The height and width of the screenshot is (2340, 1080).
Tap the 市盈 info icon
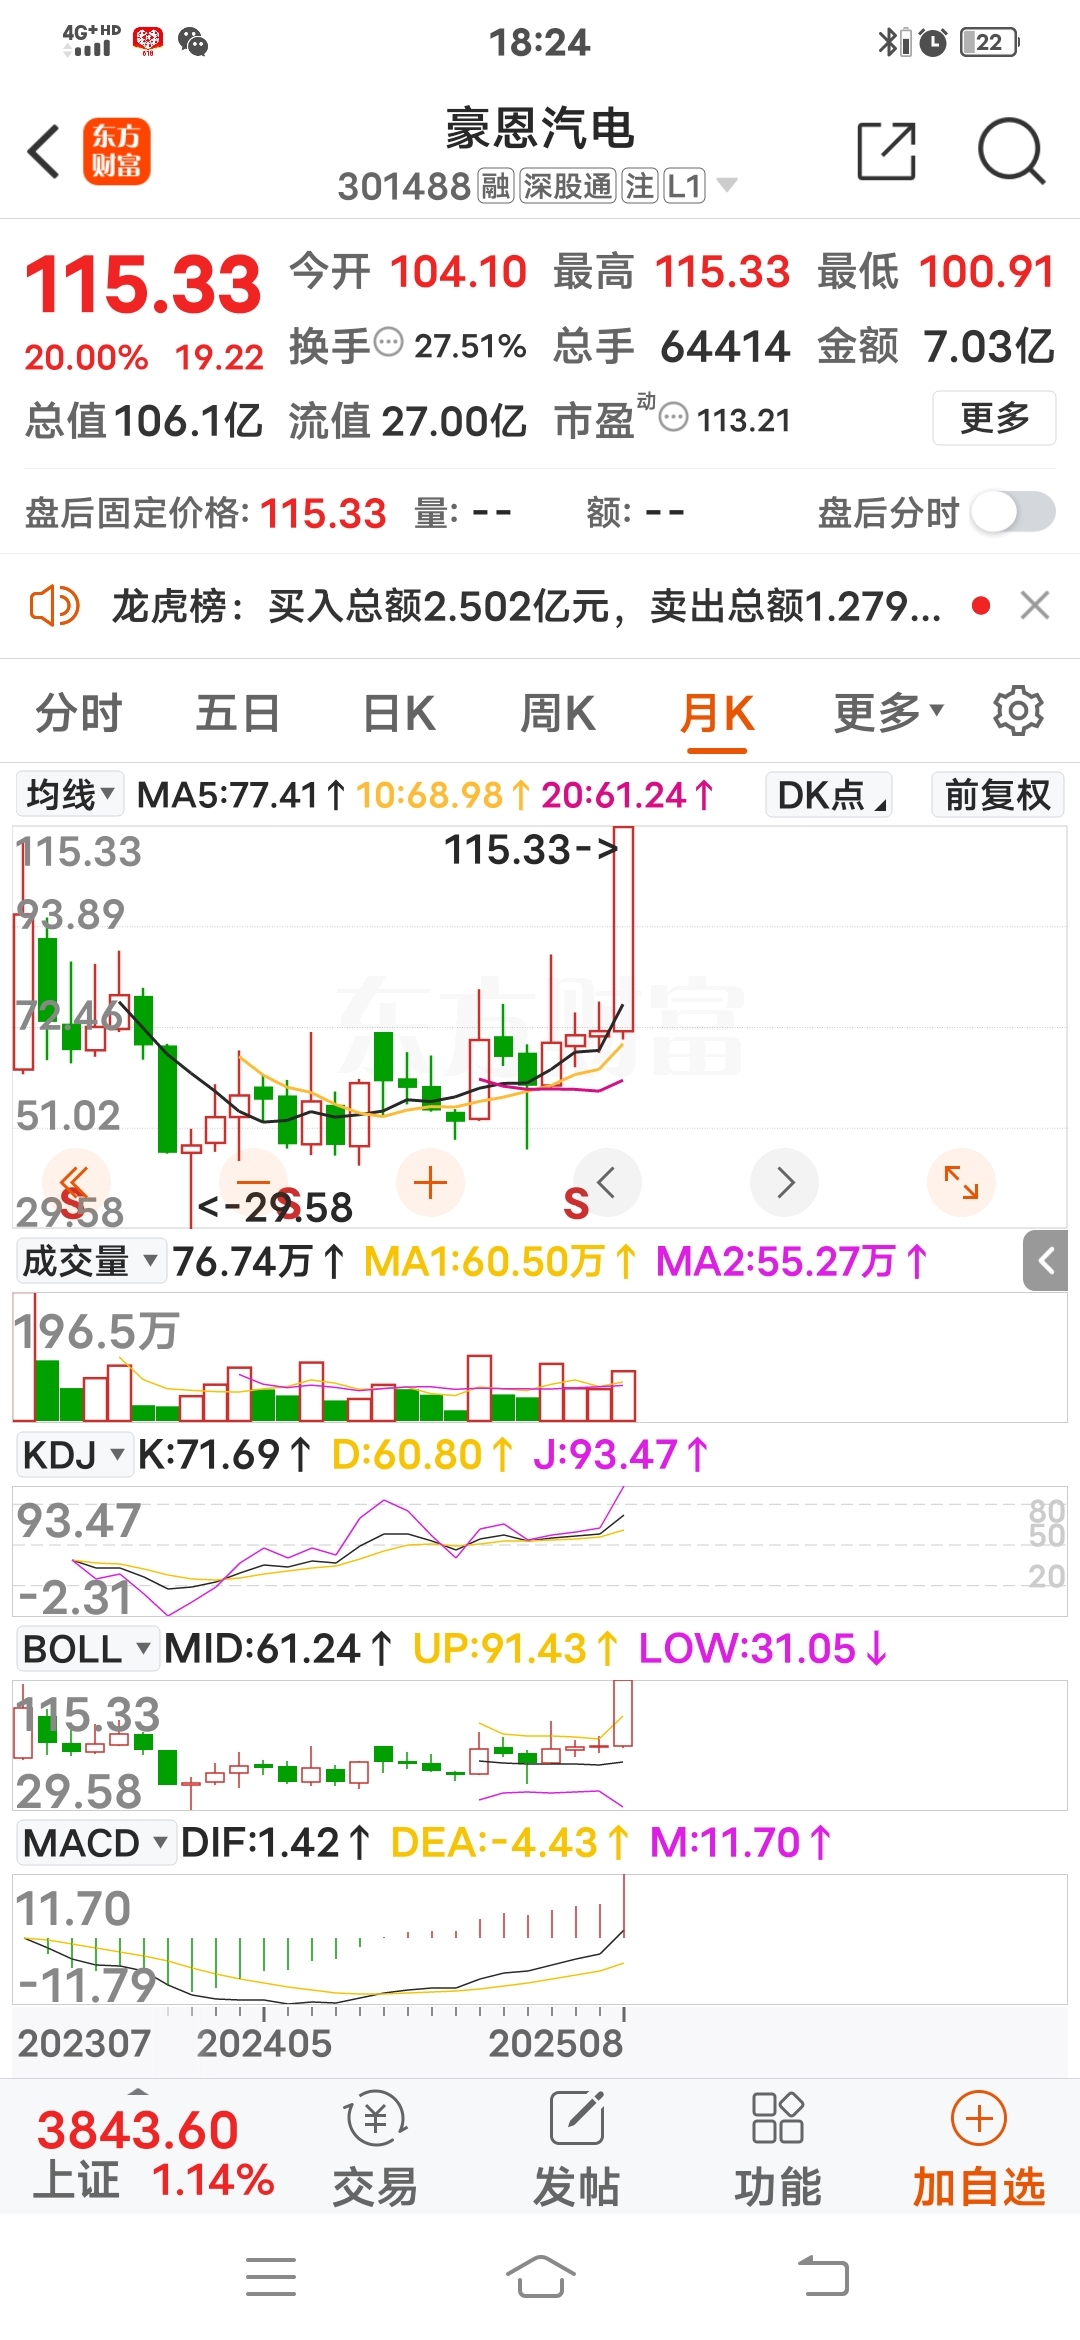point(674,417)
